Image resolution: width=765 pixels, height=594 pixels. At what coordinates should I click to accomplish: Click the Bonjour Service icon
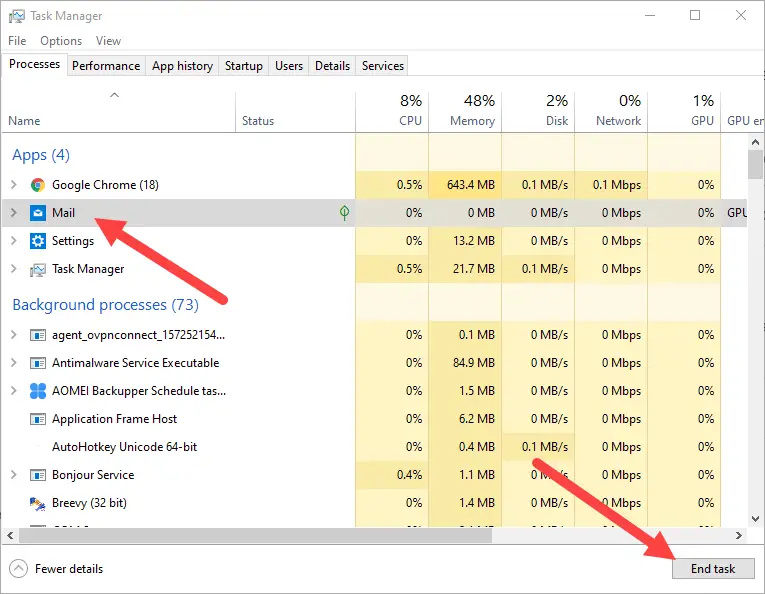tap(38, 475)
